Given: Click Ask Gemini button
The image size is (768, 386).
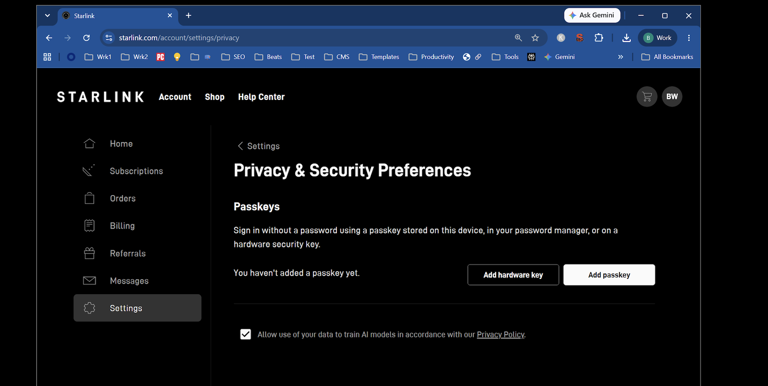Looking at the screenshot, I should point(592,15).
